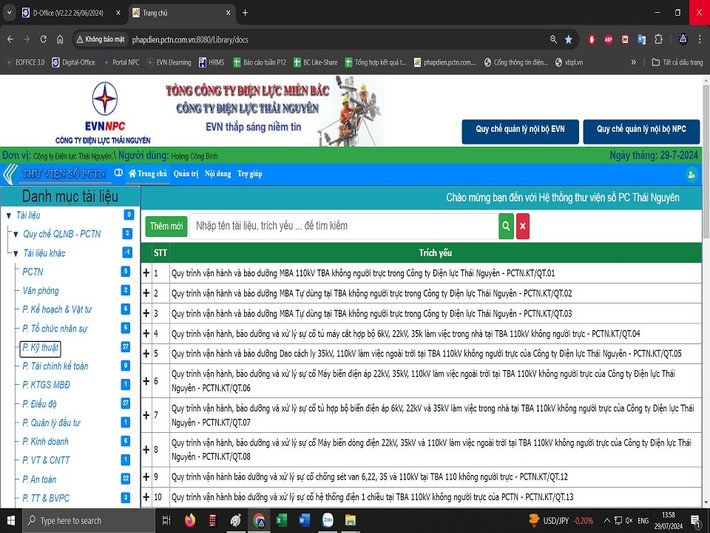
Task: Open the user account icon in blue navbar
Action: pyautogui.click(x=691, y=174)
